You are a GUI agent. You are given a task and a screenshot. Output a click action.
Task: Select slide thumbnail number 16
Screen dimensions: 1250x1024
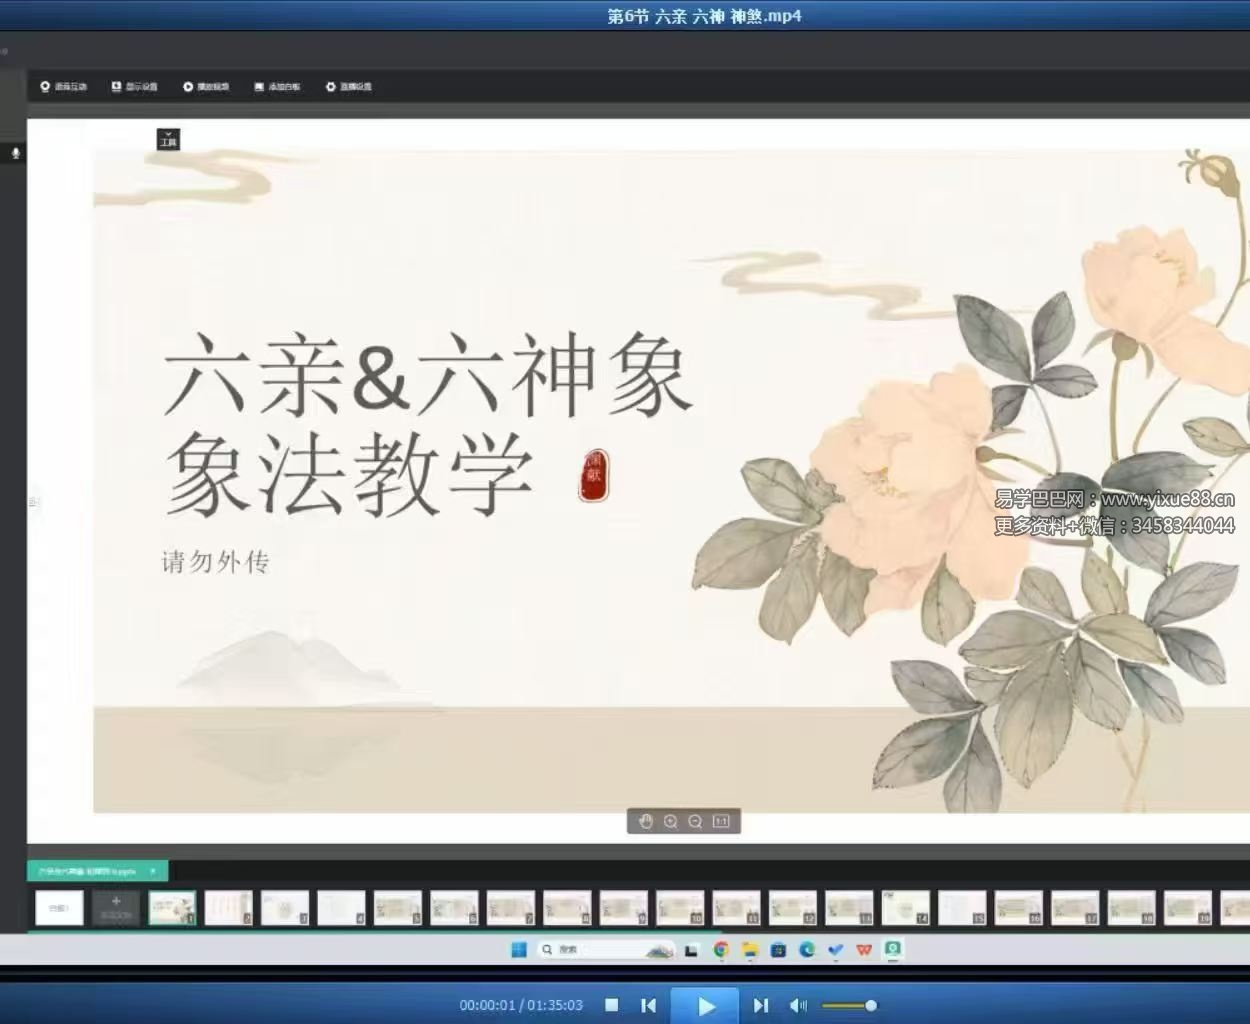pyautogui.click(x=1019, y=908)
